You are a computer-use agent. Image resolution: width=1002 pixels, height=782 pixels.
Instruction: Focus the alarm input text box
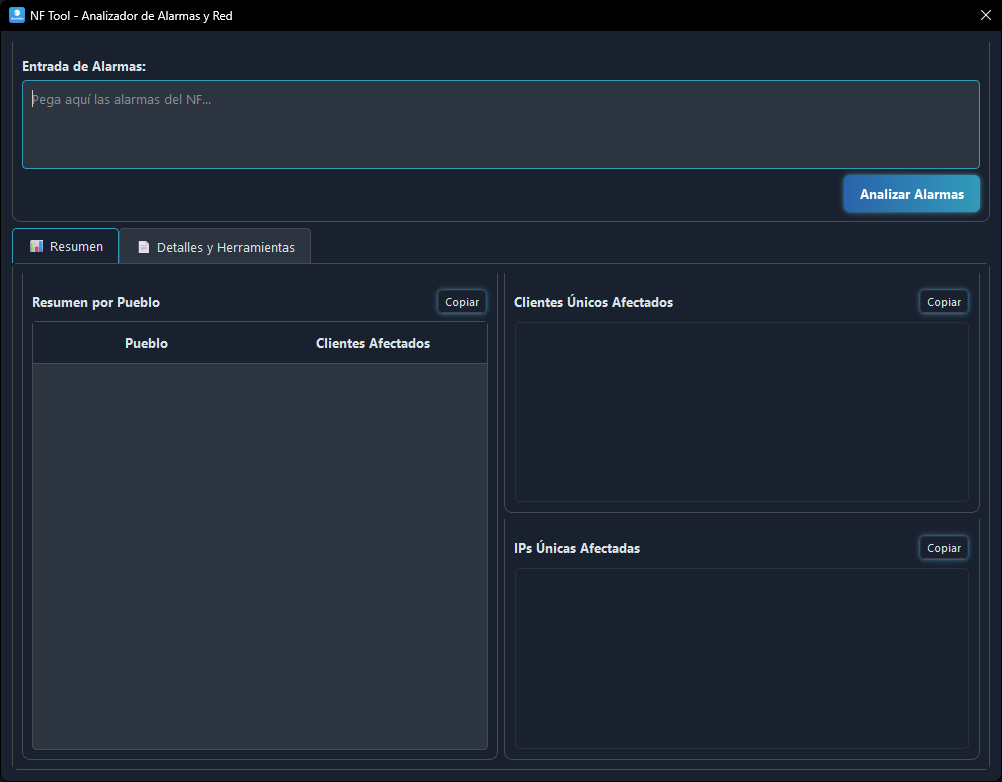tap(500, 125)
